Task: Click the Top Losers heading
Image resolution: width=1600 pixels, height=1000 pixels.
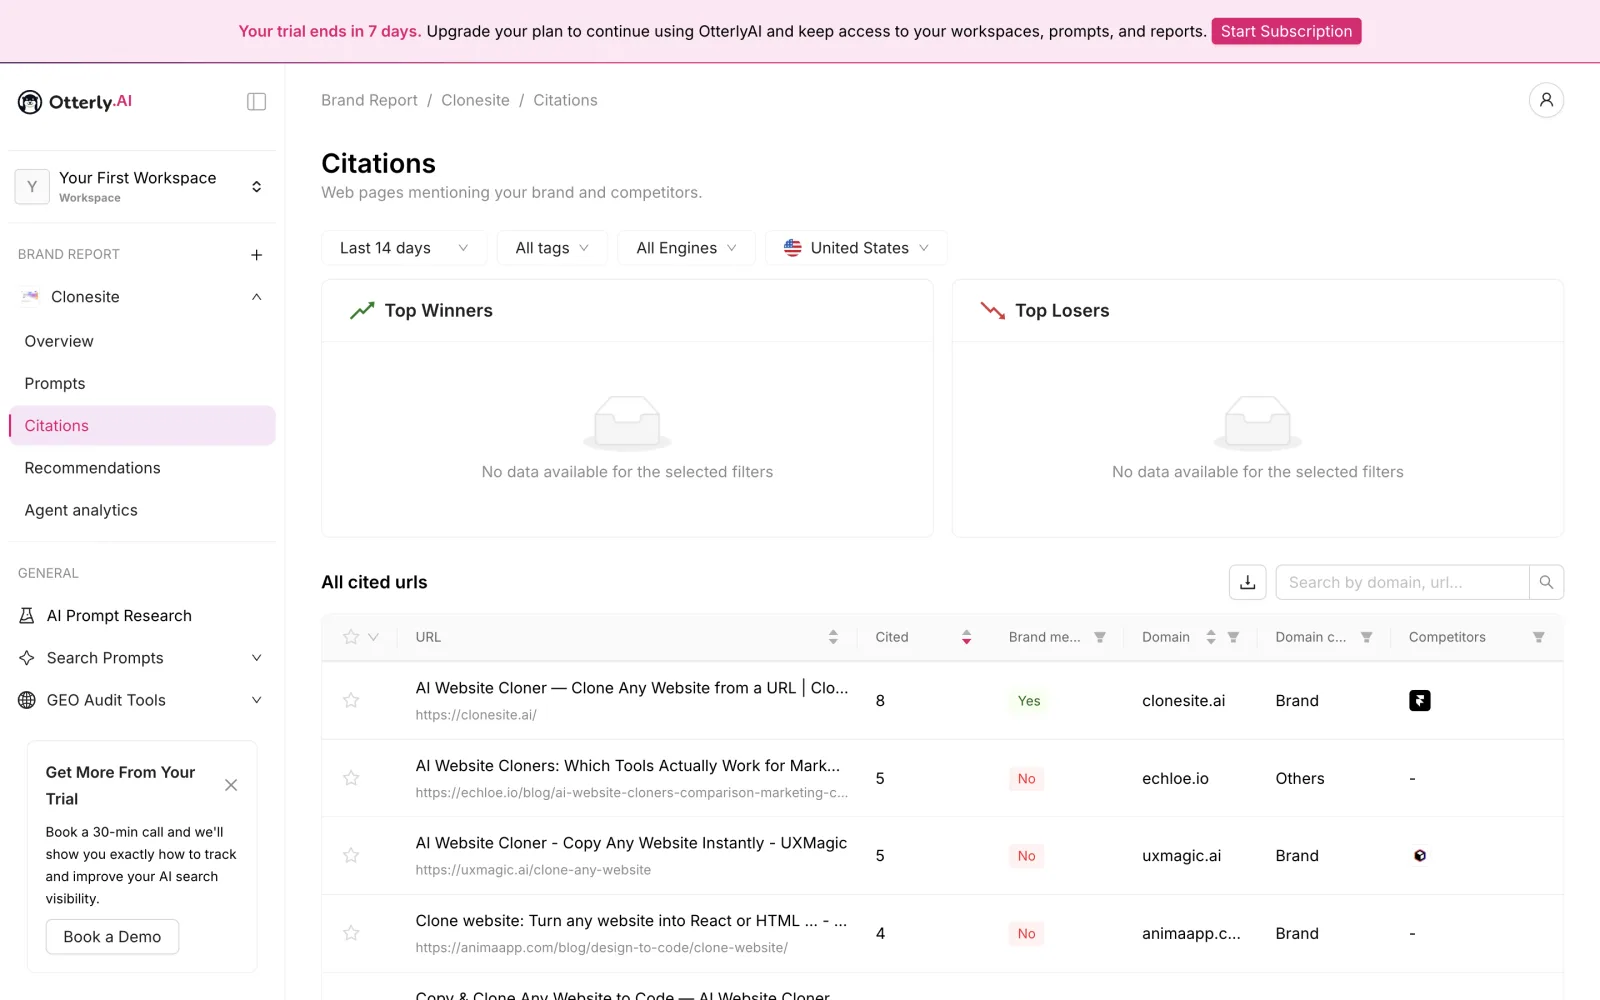Action: [x=1062, y=311]
